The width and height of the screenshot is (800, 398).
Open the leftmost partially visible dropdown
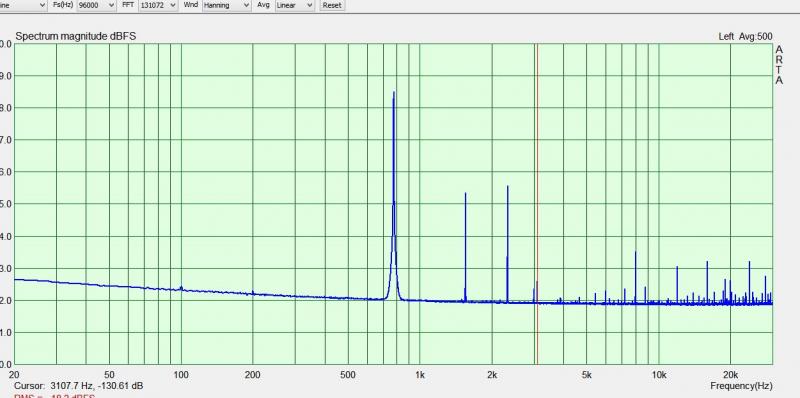tap(23, 5)
